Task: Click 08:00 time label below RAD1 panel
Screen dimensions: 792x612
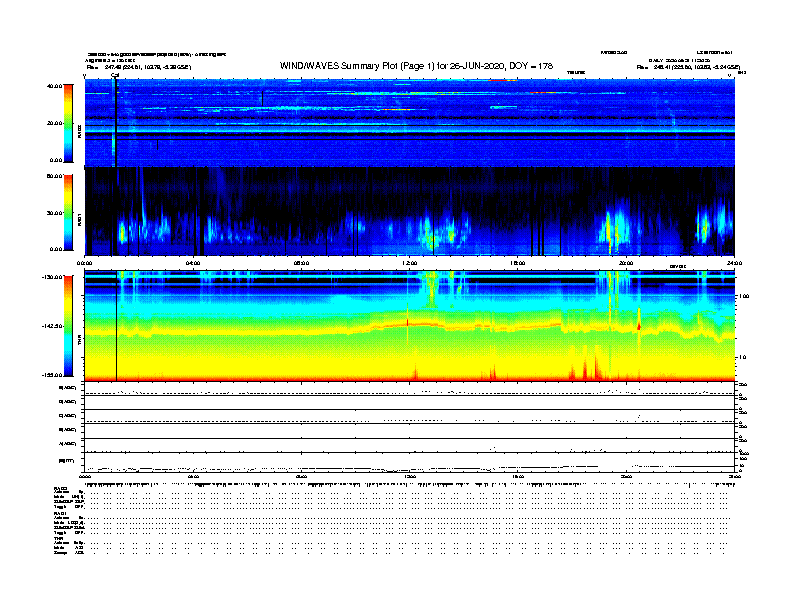Action: click(x=301, y=263)
